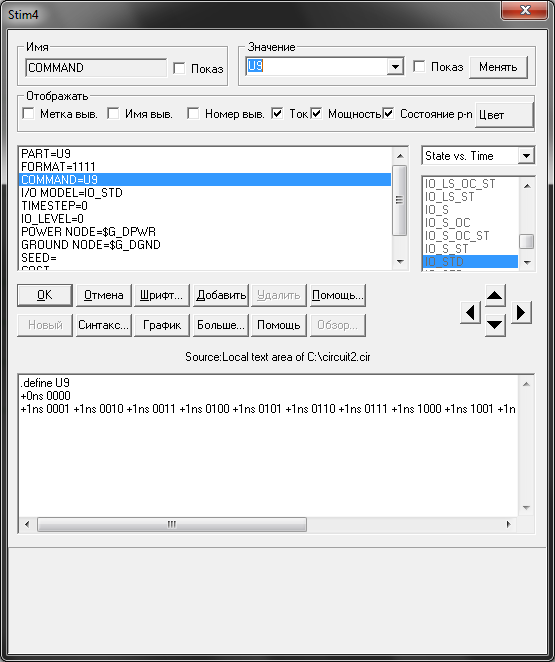This screenshot has width=555, height=662.
Task: Click text area scroll-right arrow
Action: 509,524
